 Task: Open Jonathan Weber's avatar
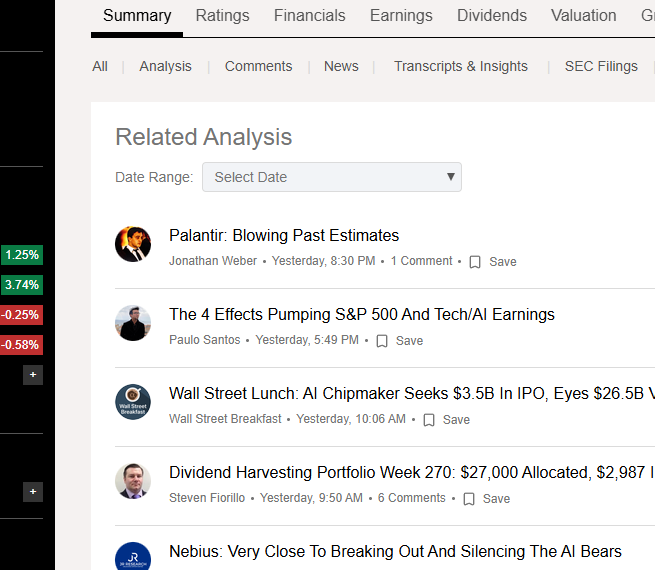133,244
